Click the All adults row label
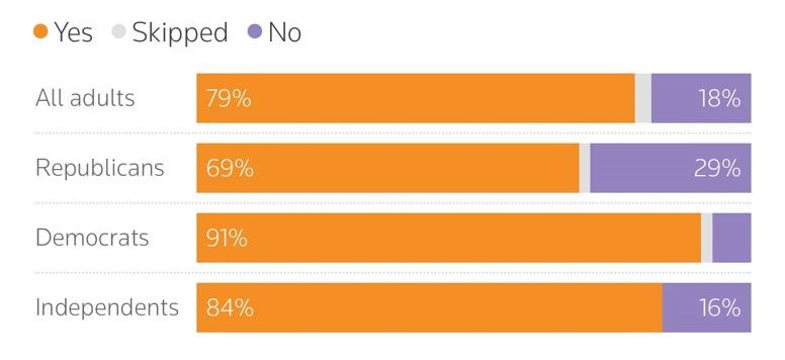Viewport: 785px width, 360px height. 85,98
